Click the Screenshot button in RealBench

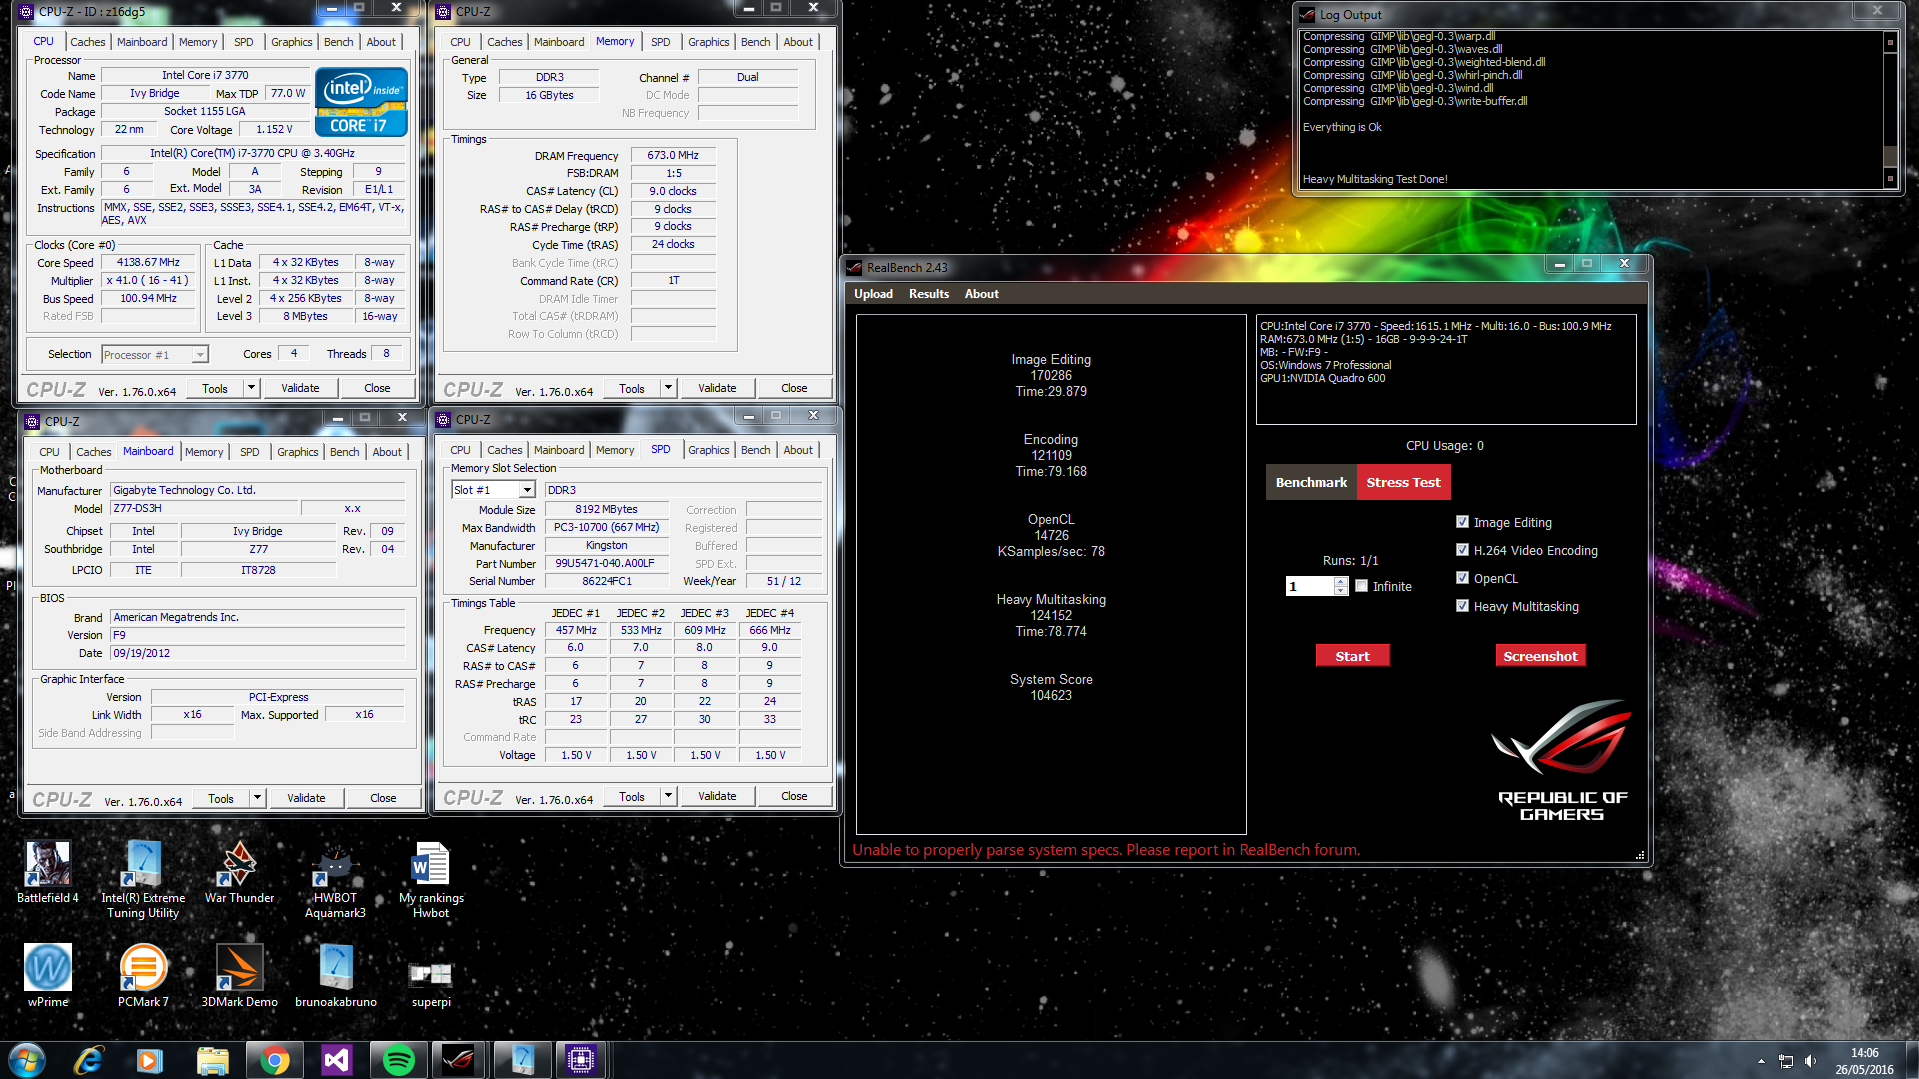[1540, 656]
